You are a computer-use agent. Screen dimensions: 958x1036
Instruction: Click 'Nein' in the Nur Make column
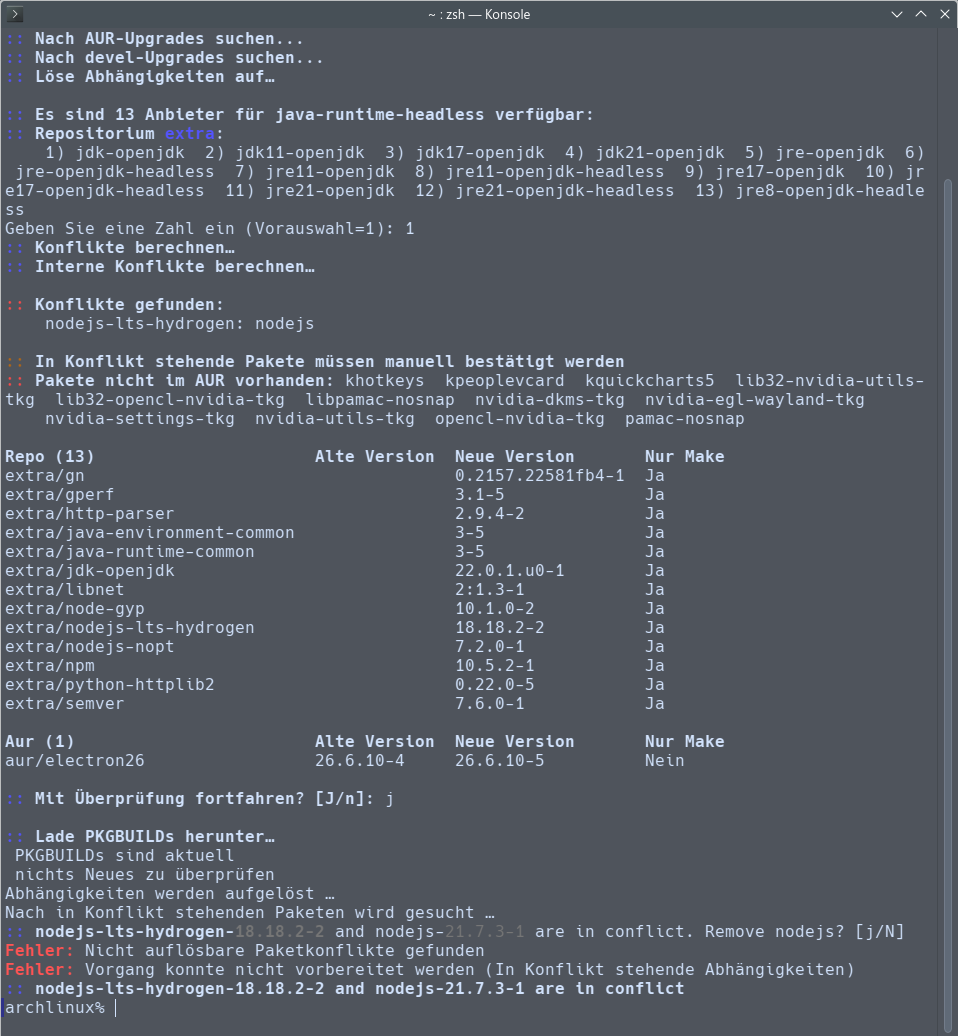pos(664,760)
